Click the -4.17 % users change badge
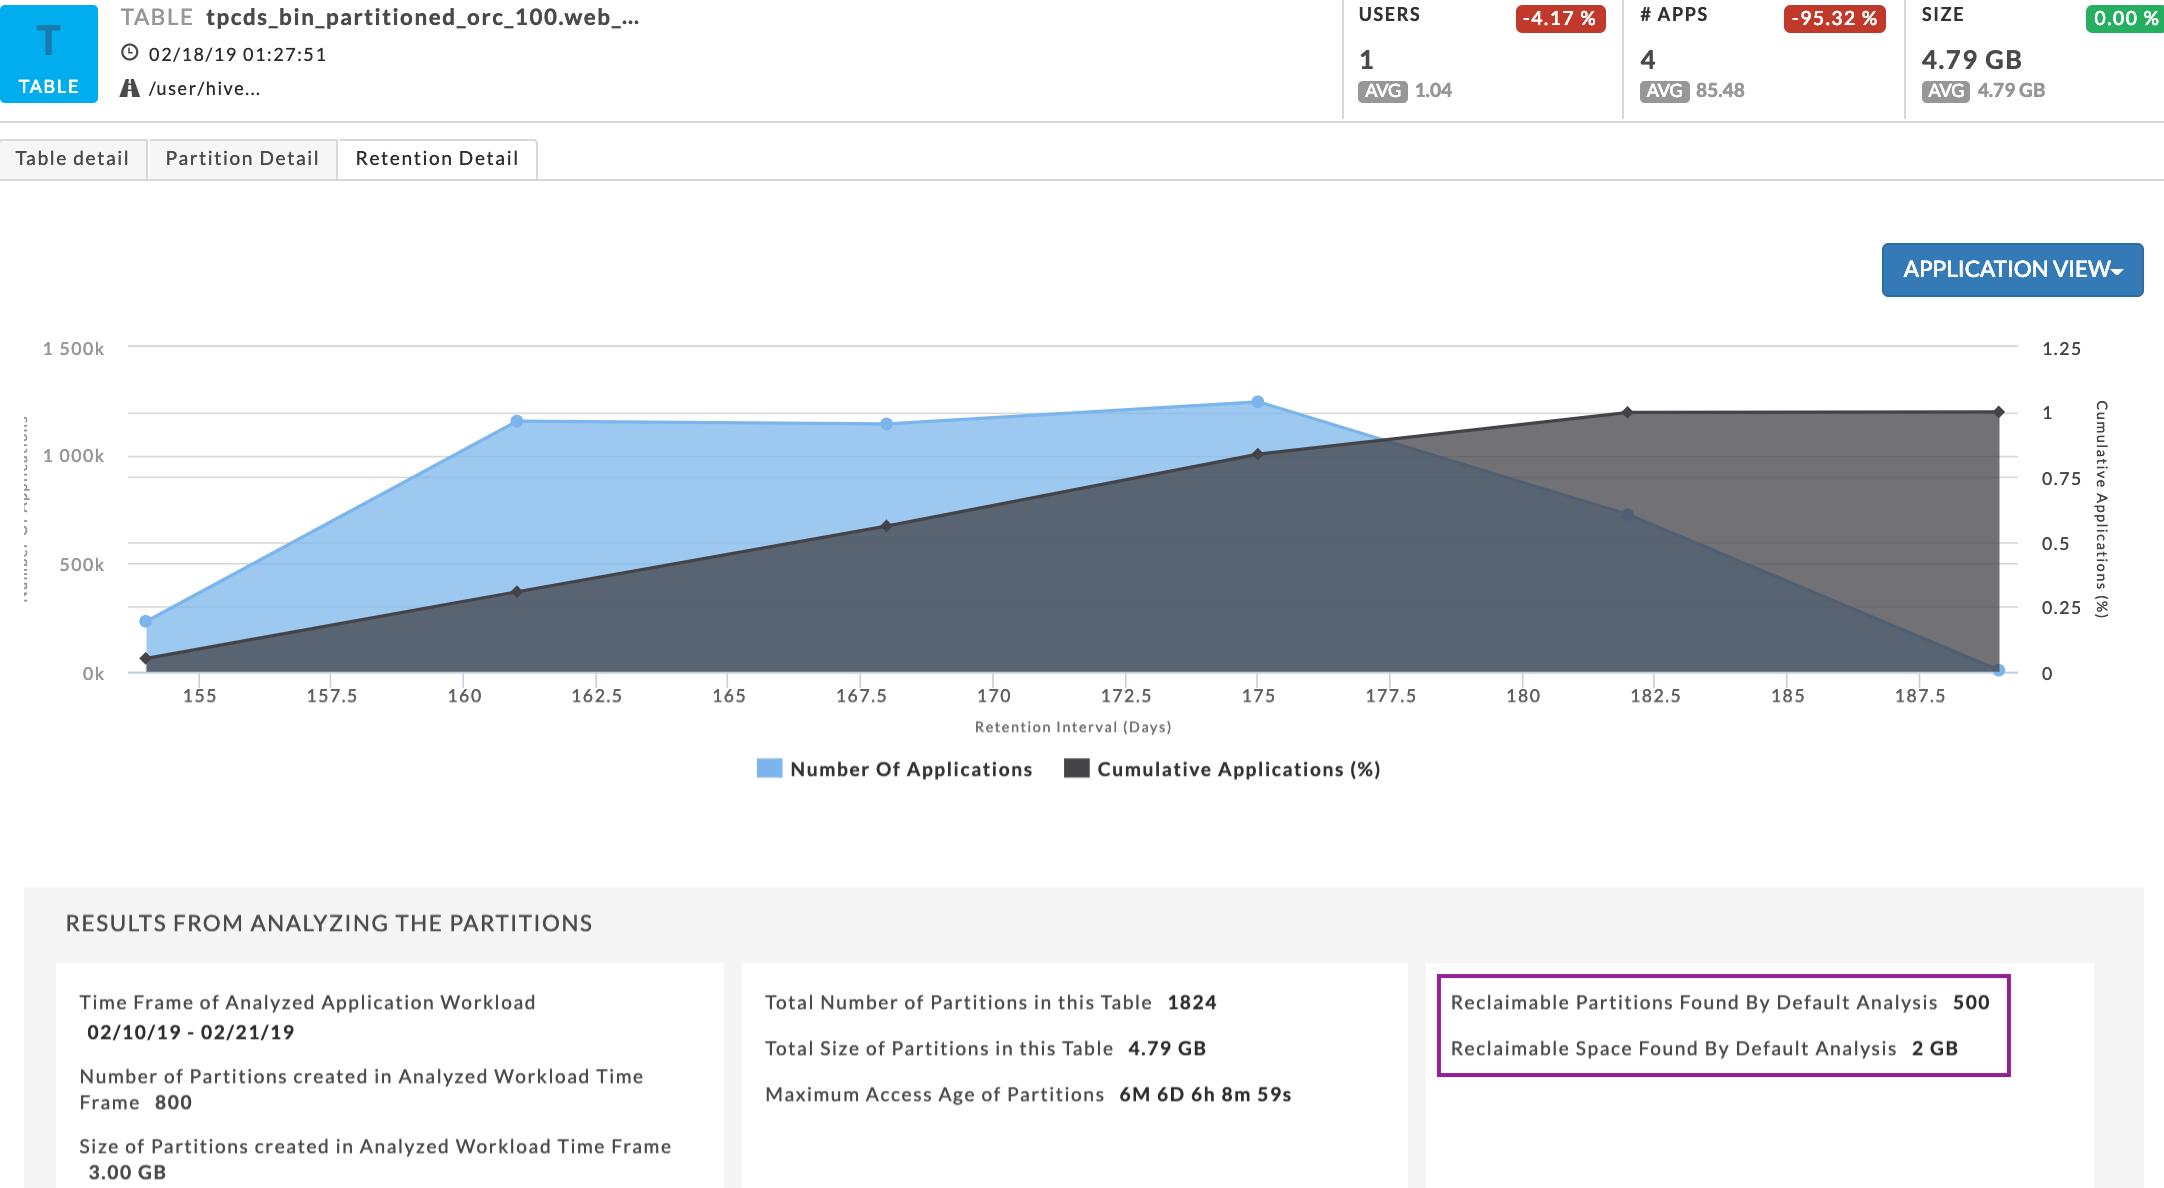Viewport: 2164px width, 1188px height. pyautogui.click(x=1560, y=19)
